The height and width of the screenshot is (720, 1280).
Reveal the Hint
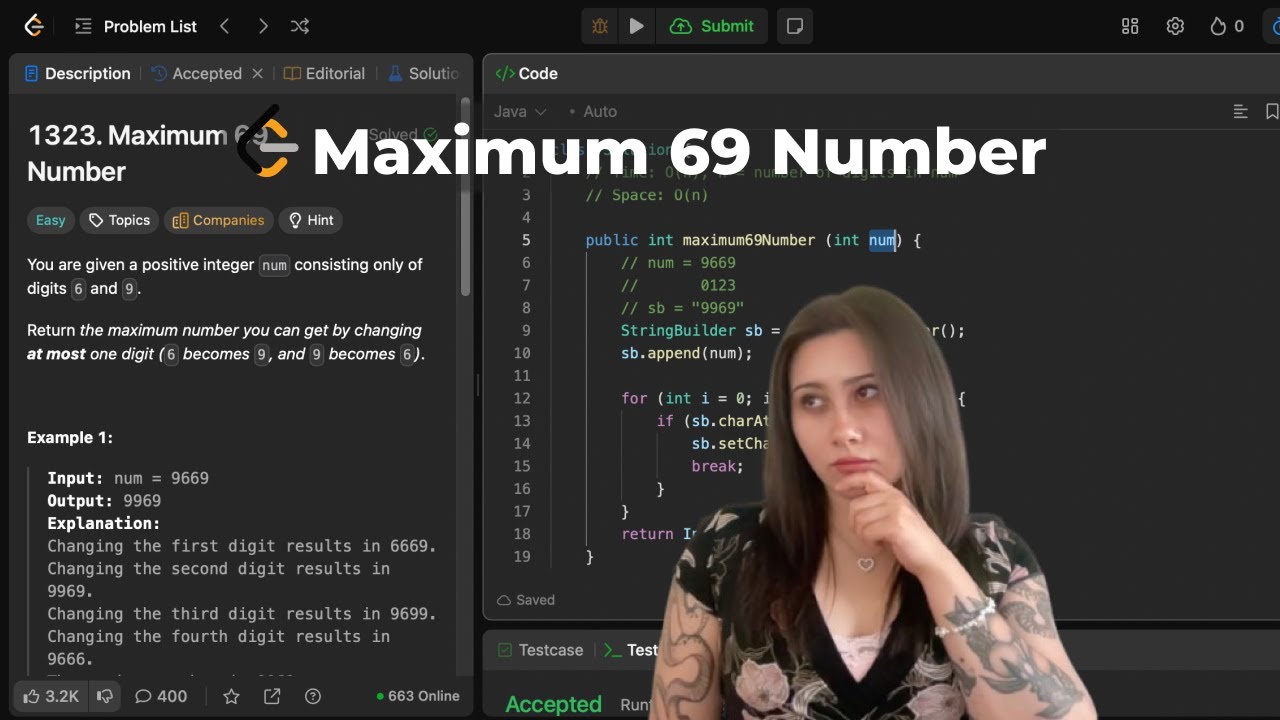coord(311,220)
